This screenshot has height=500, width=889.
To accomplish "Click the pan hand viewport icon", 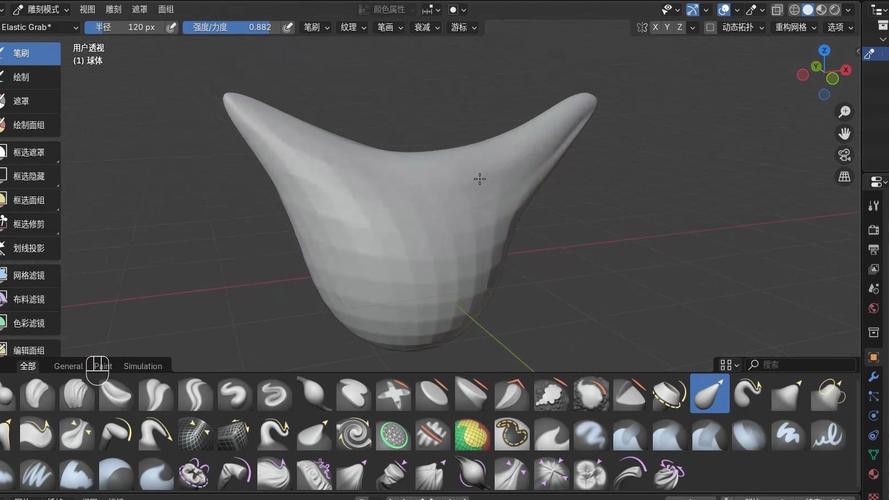I will tap(844, 133).
